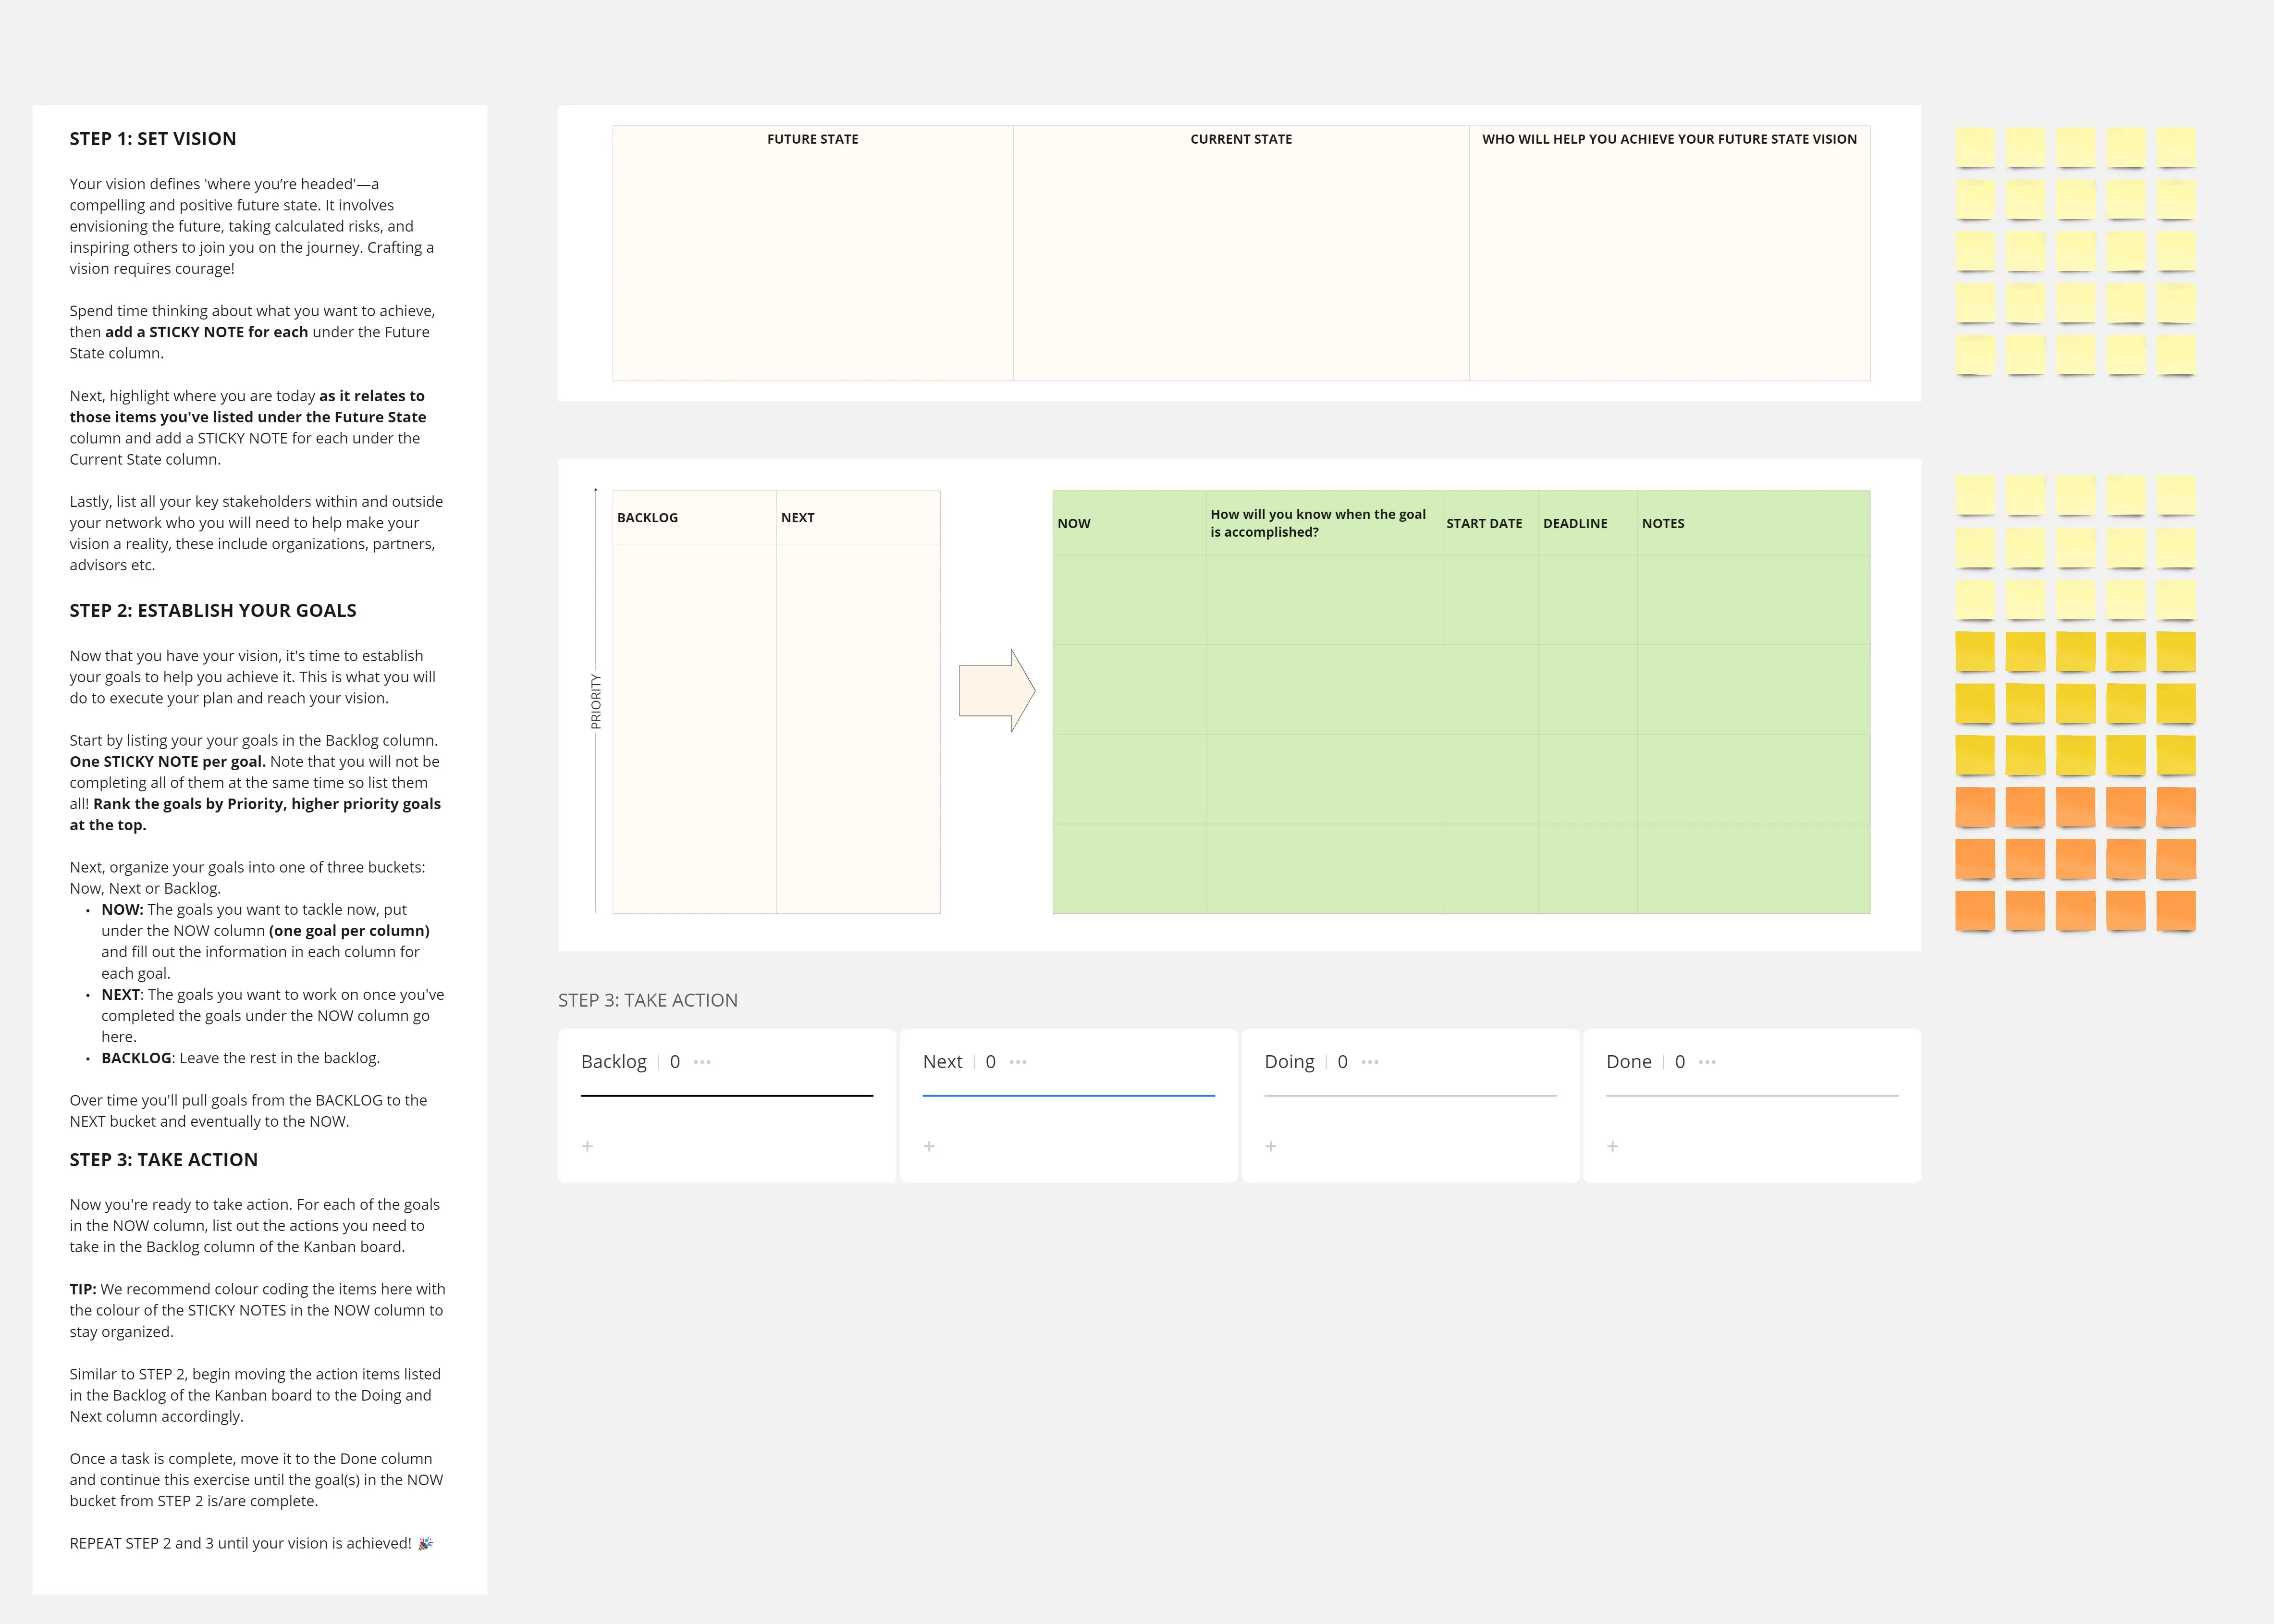Click the START DATE header cell
The width and height of the screenshot is (2274, 1624).
pyautogui.click(x=1490, y=523)
